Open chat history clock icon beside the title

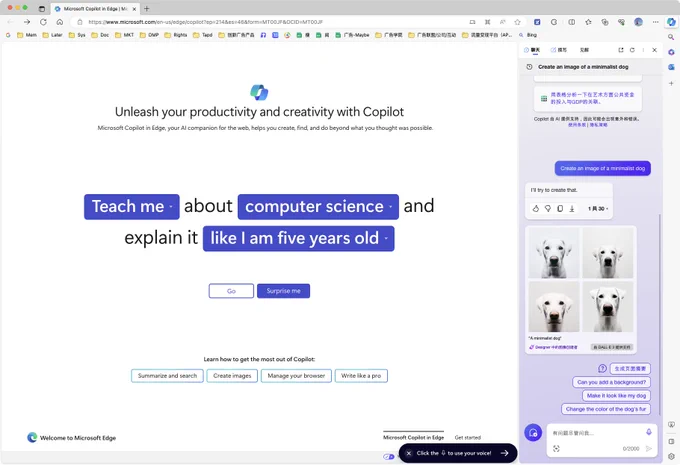pyautogui.click(x=529, y=67)
